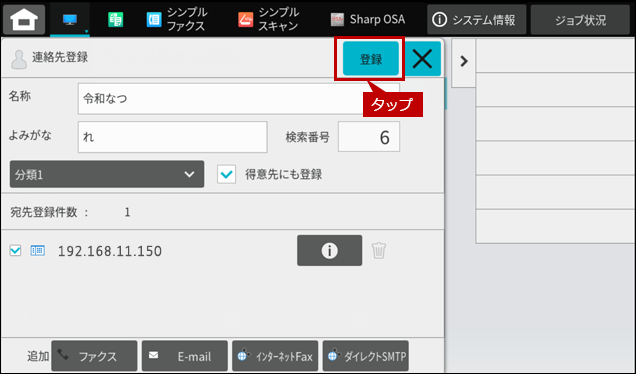
Task: Launch Sharp OSA
Action: coord(367,19)
